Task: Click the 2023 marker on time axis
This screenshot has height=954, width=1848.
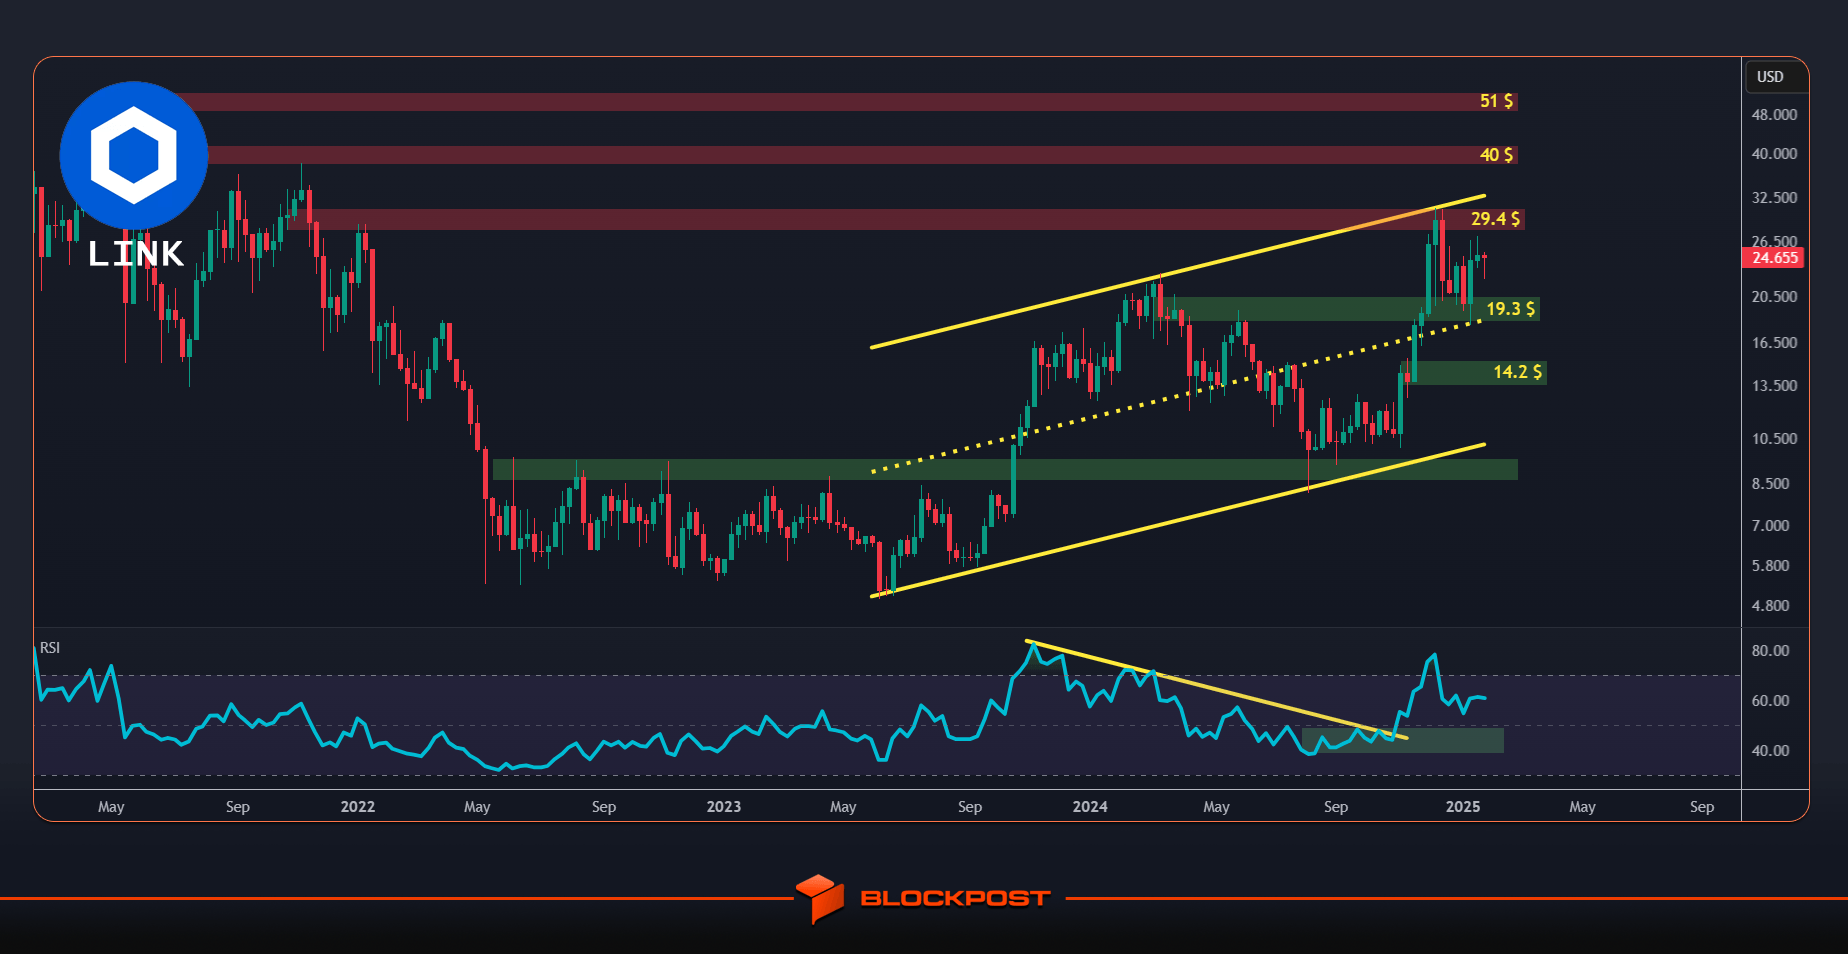Action: coord(724,807)
